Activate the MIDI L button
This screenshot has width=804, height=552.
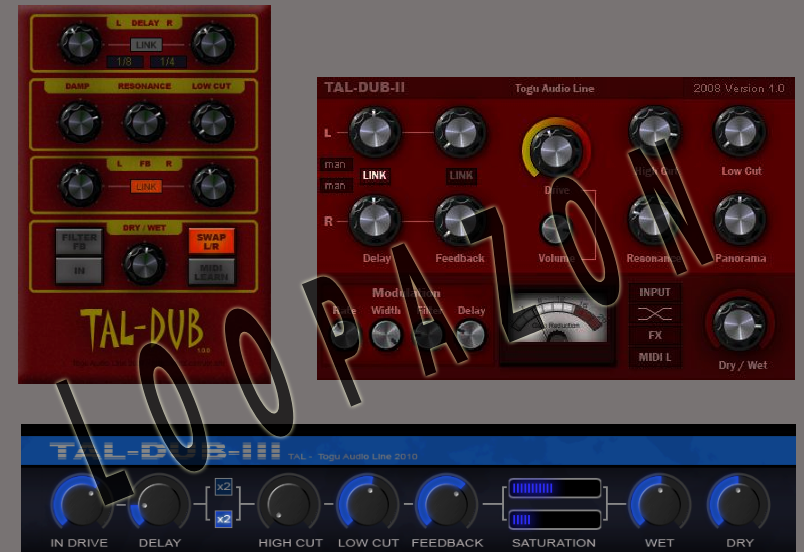click(655, 357)
